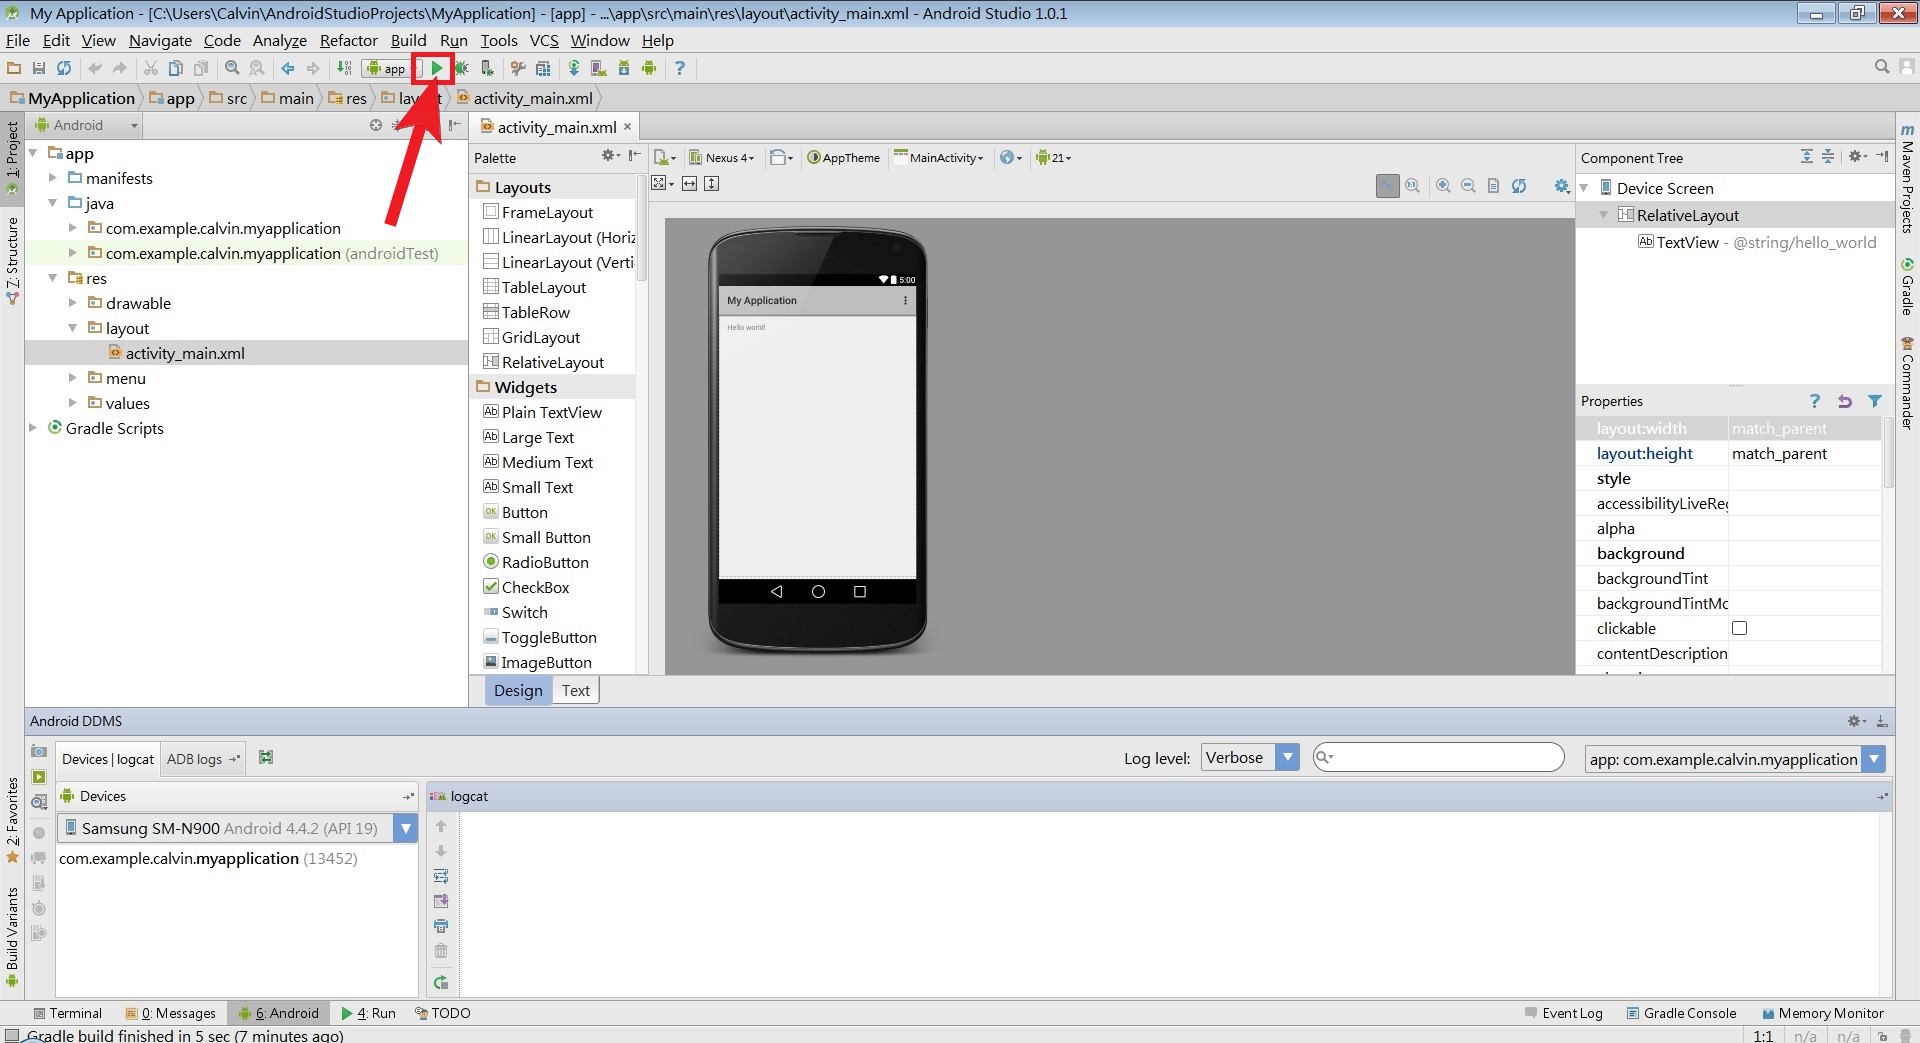Open Project Structure icon in toolbar
The height and width of the screenshot is (1043, 1920).
point(543,68)
